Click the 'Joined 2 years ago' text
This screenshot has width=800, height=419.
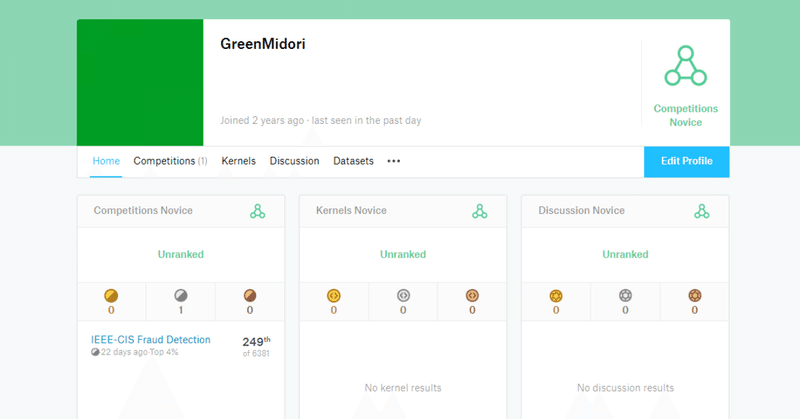262,120
